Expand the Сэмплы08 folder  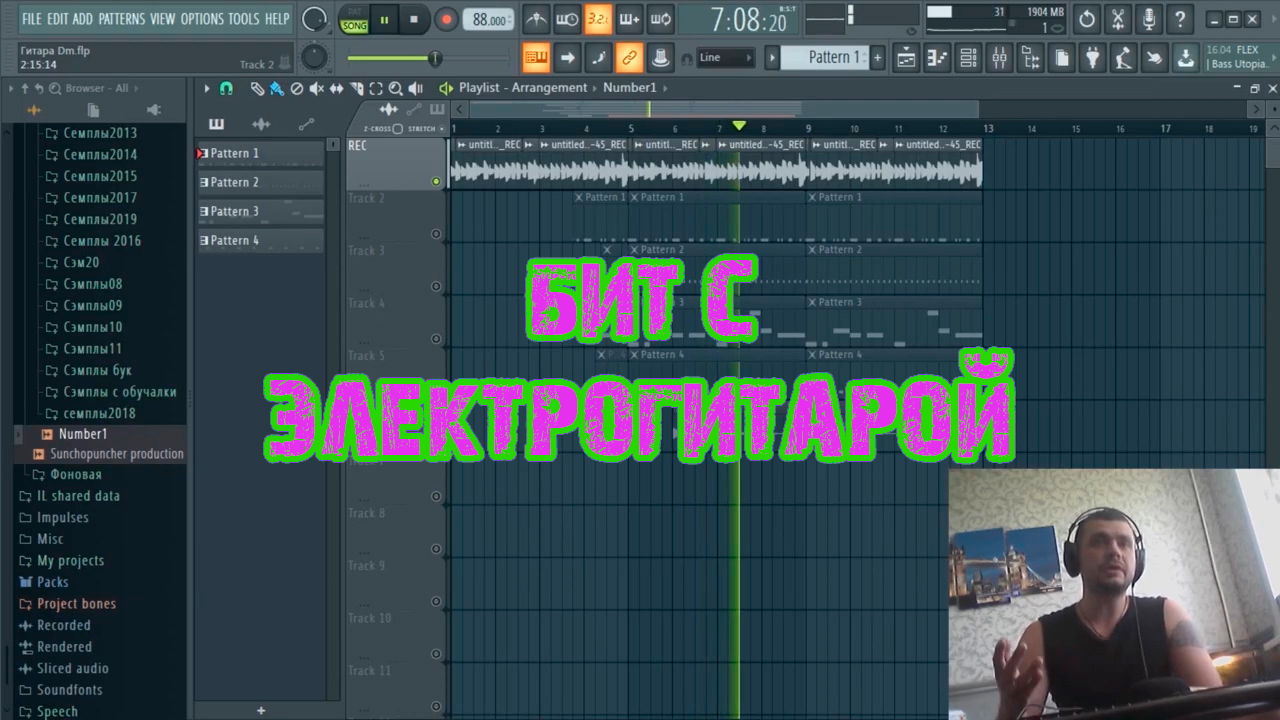[x=93, y=284]
